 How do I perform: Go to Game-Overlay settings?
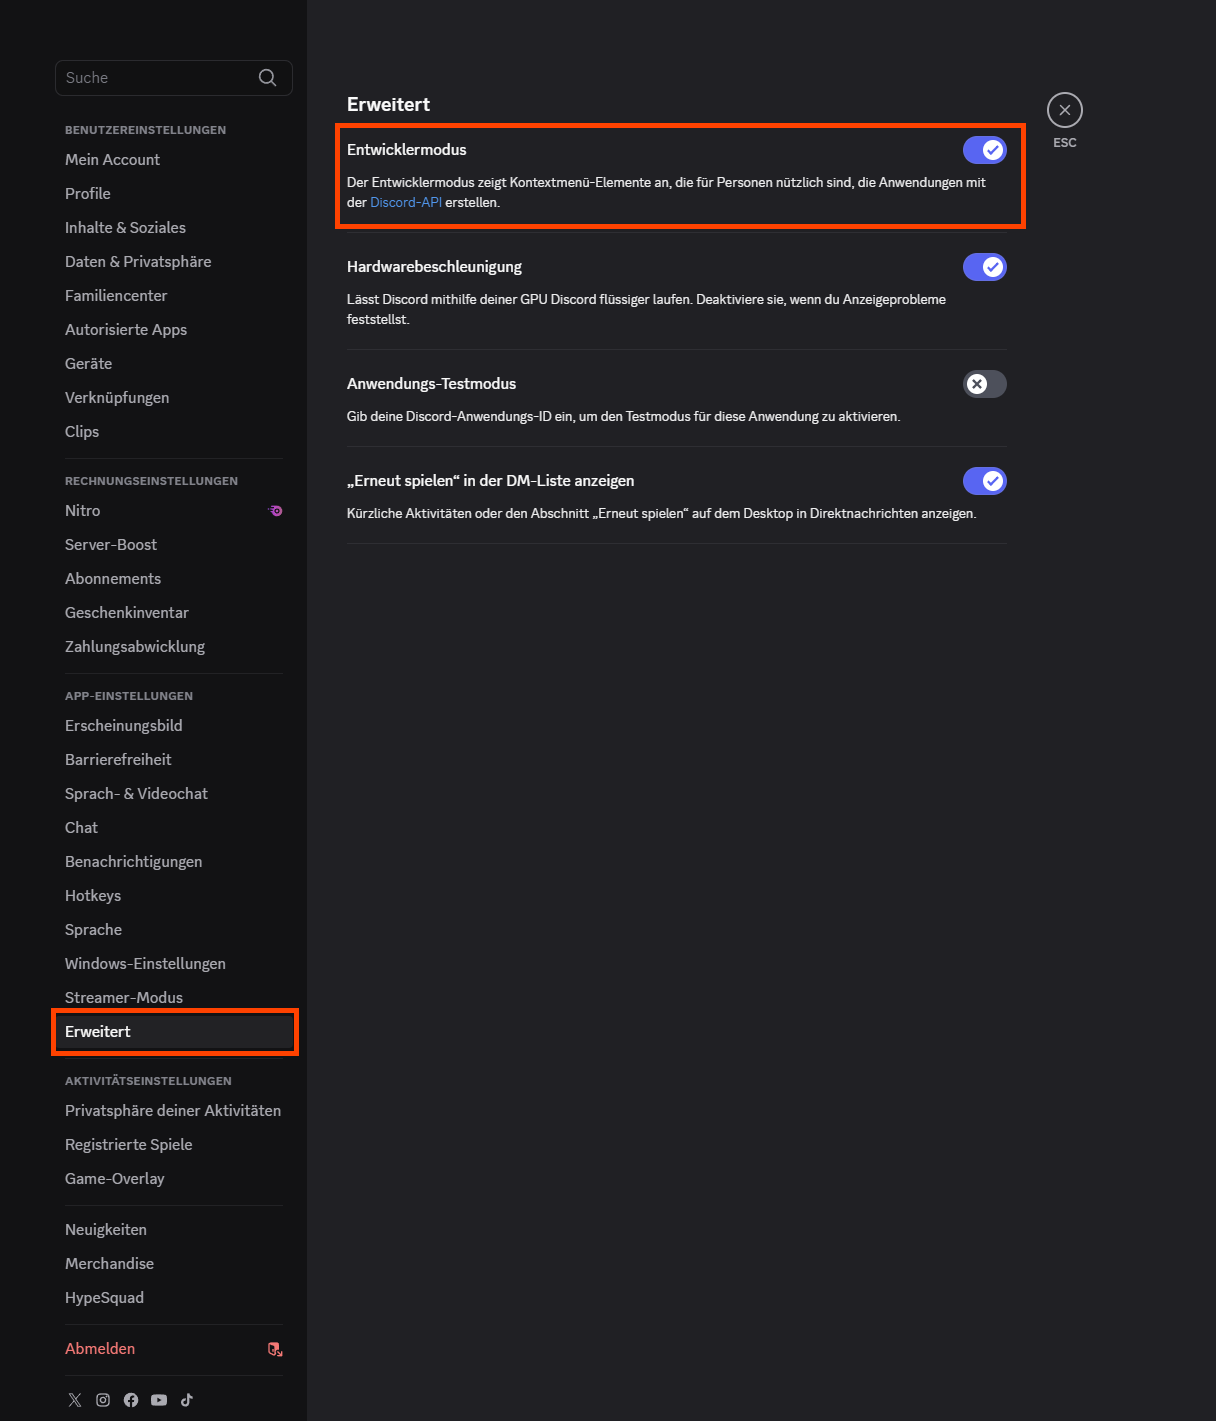(174, 1179)
